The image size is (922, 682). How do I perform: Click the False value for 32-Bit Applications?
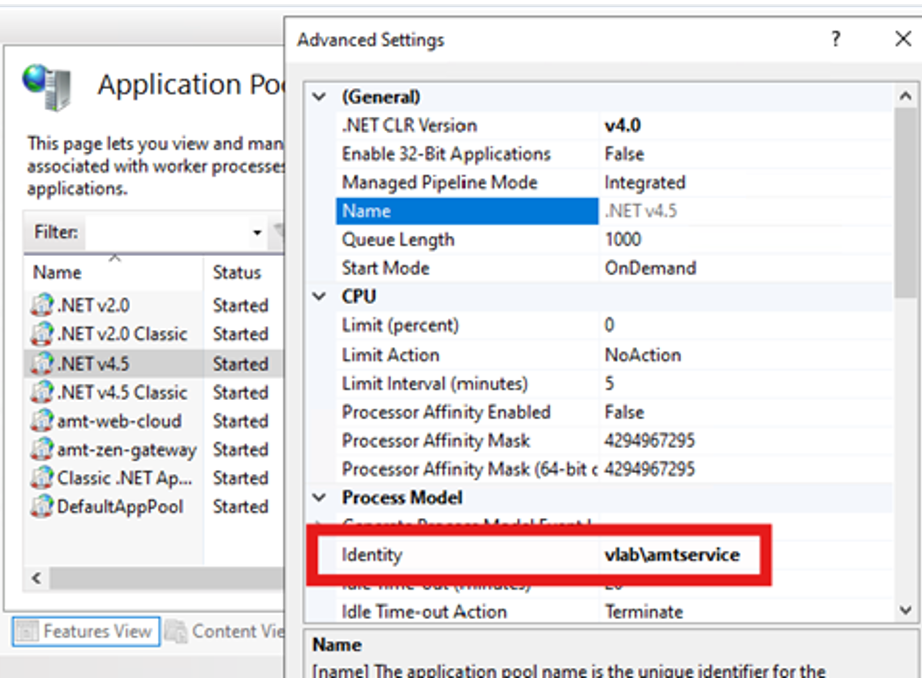click(624, 154)
